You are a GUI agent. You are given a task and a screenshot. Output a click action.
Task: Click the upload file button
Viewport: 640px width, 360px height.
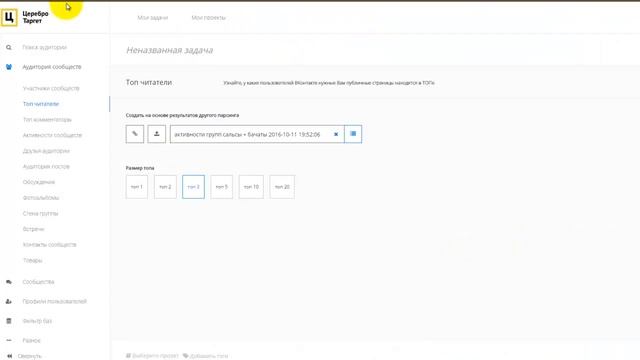[156, 134]
